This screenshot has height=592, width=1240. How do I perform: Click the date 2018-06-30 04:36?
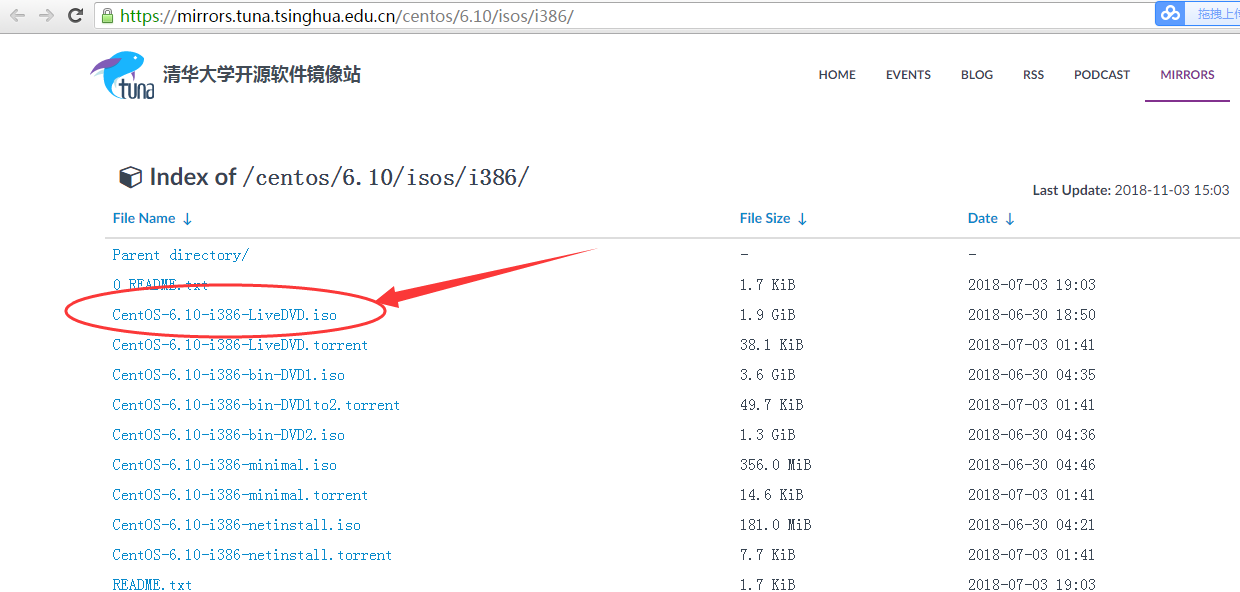[1032, 435]
